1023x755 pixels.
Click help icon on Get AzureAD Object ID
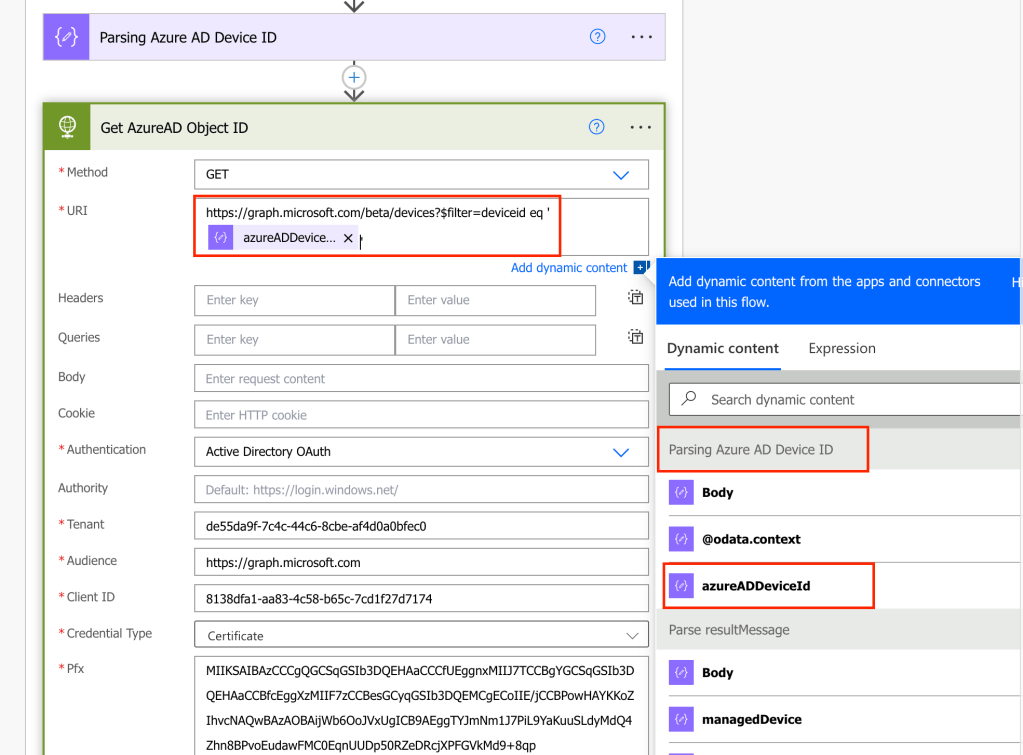tap(597, 127)
